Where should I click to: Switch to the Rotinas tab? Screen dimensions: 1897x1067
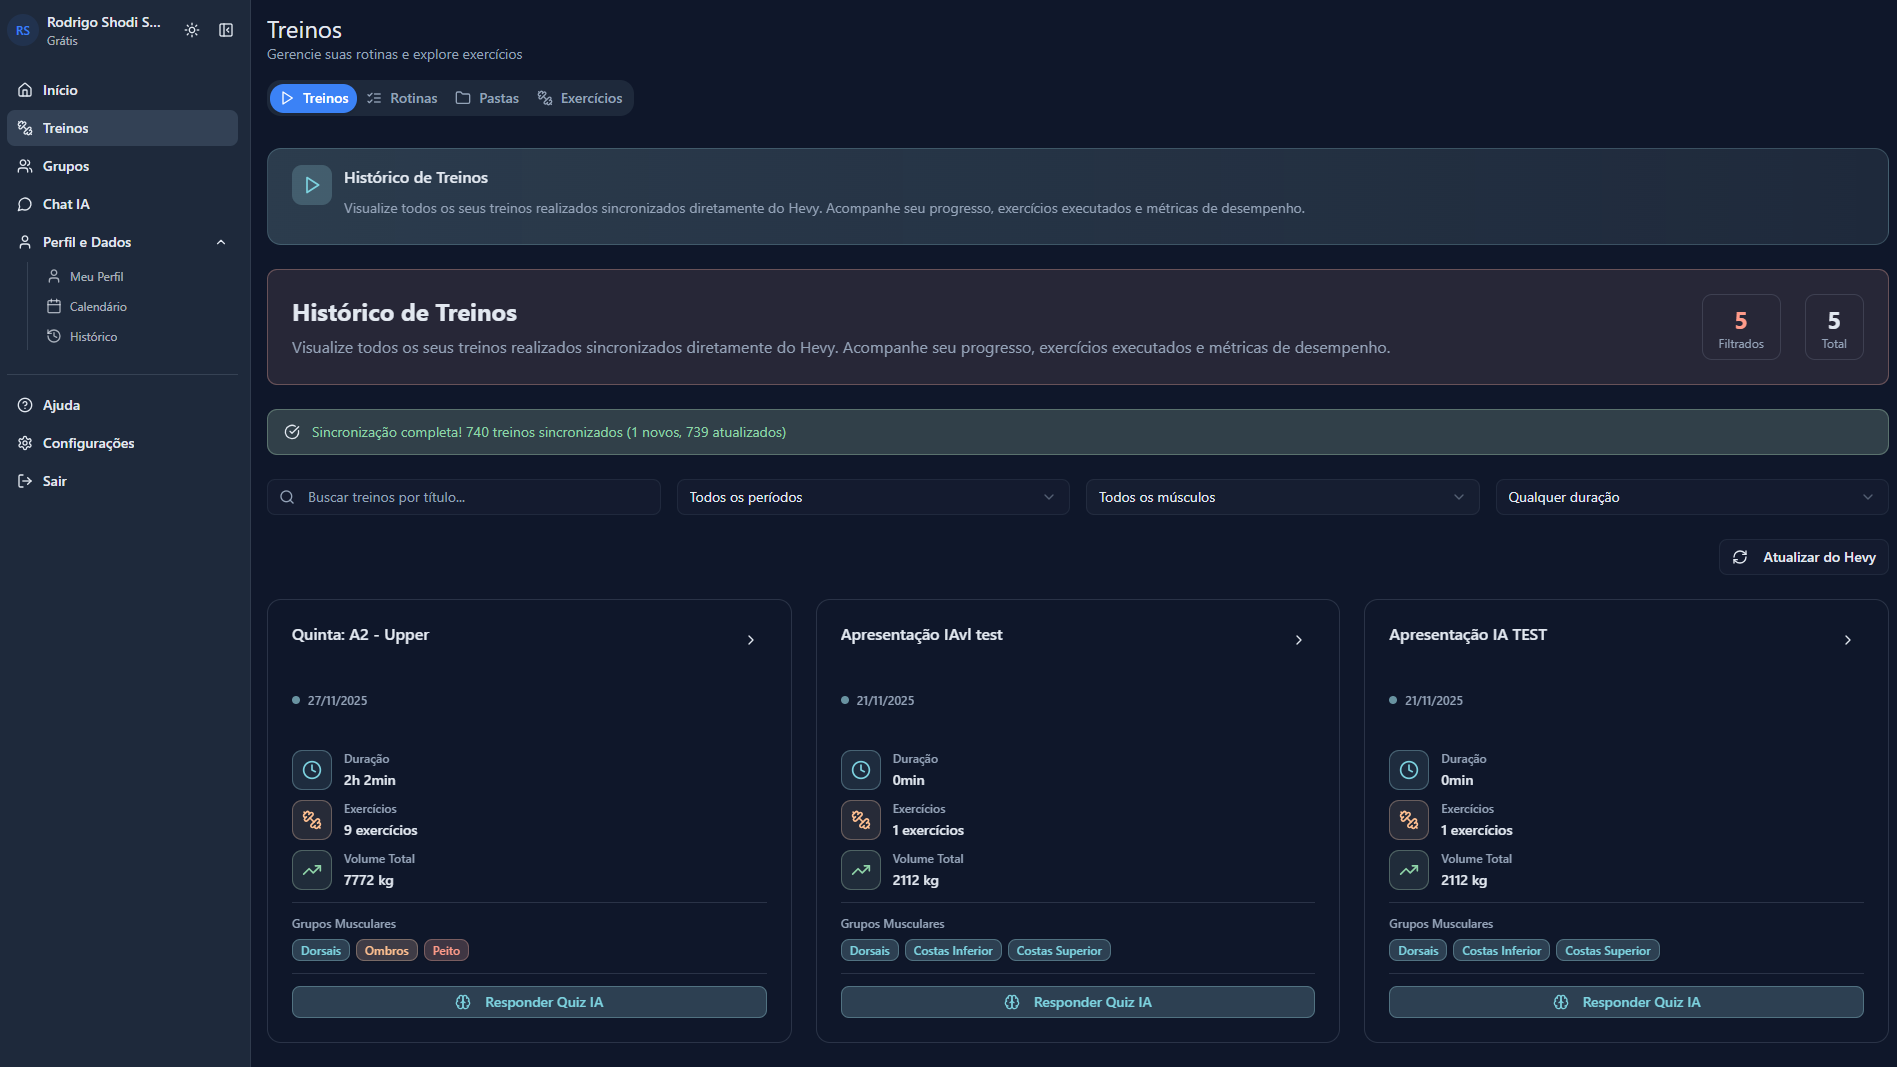tap(402, 98)
